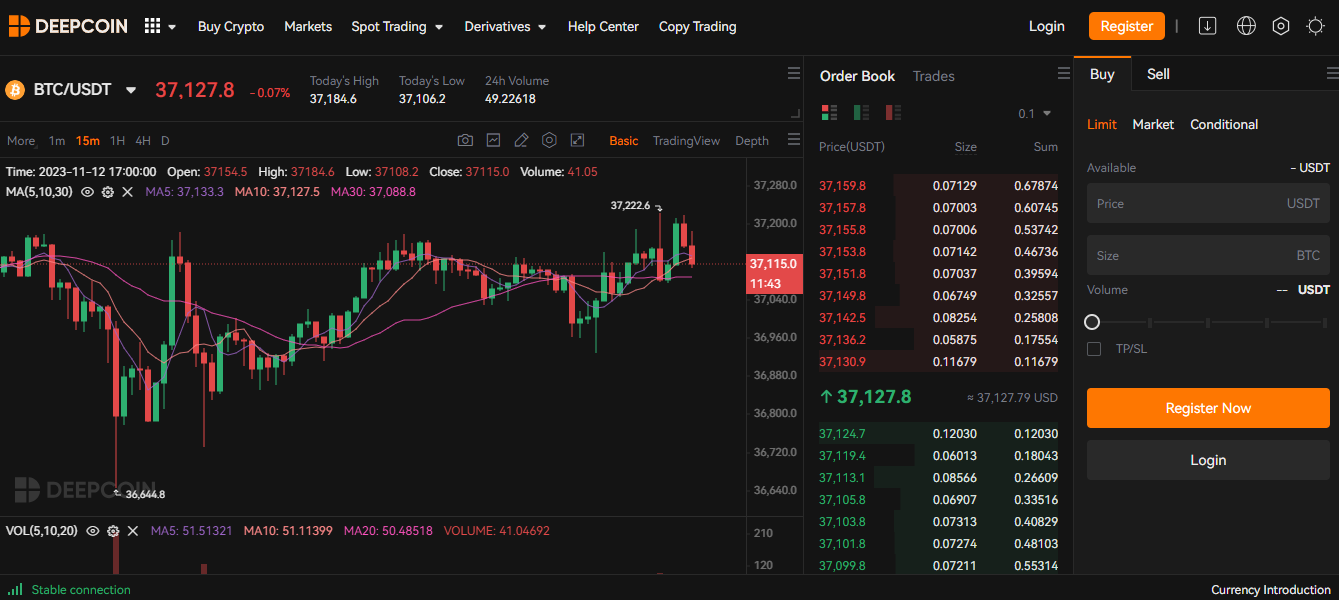The height and width of the screenshot is (600, 1339).
Task: Enable the TP/SL checkbox
Action: [1094, 349]
